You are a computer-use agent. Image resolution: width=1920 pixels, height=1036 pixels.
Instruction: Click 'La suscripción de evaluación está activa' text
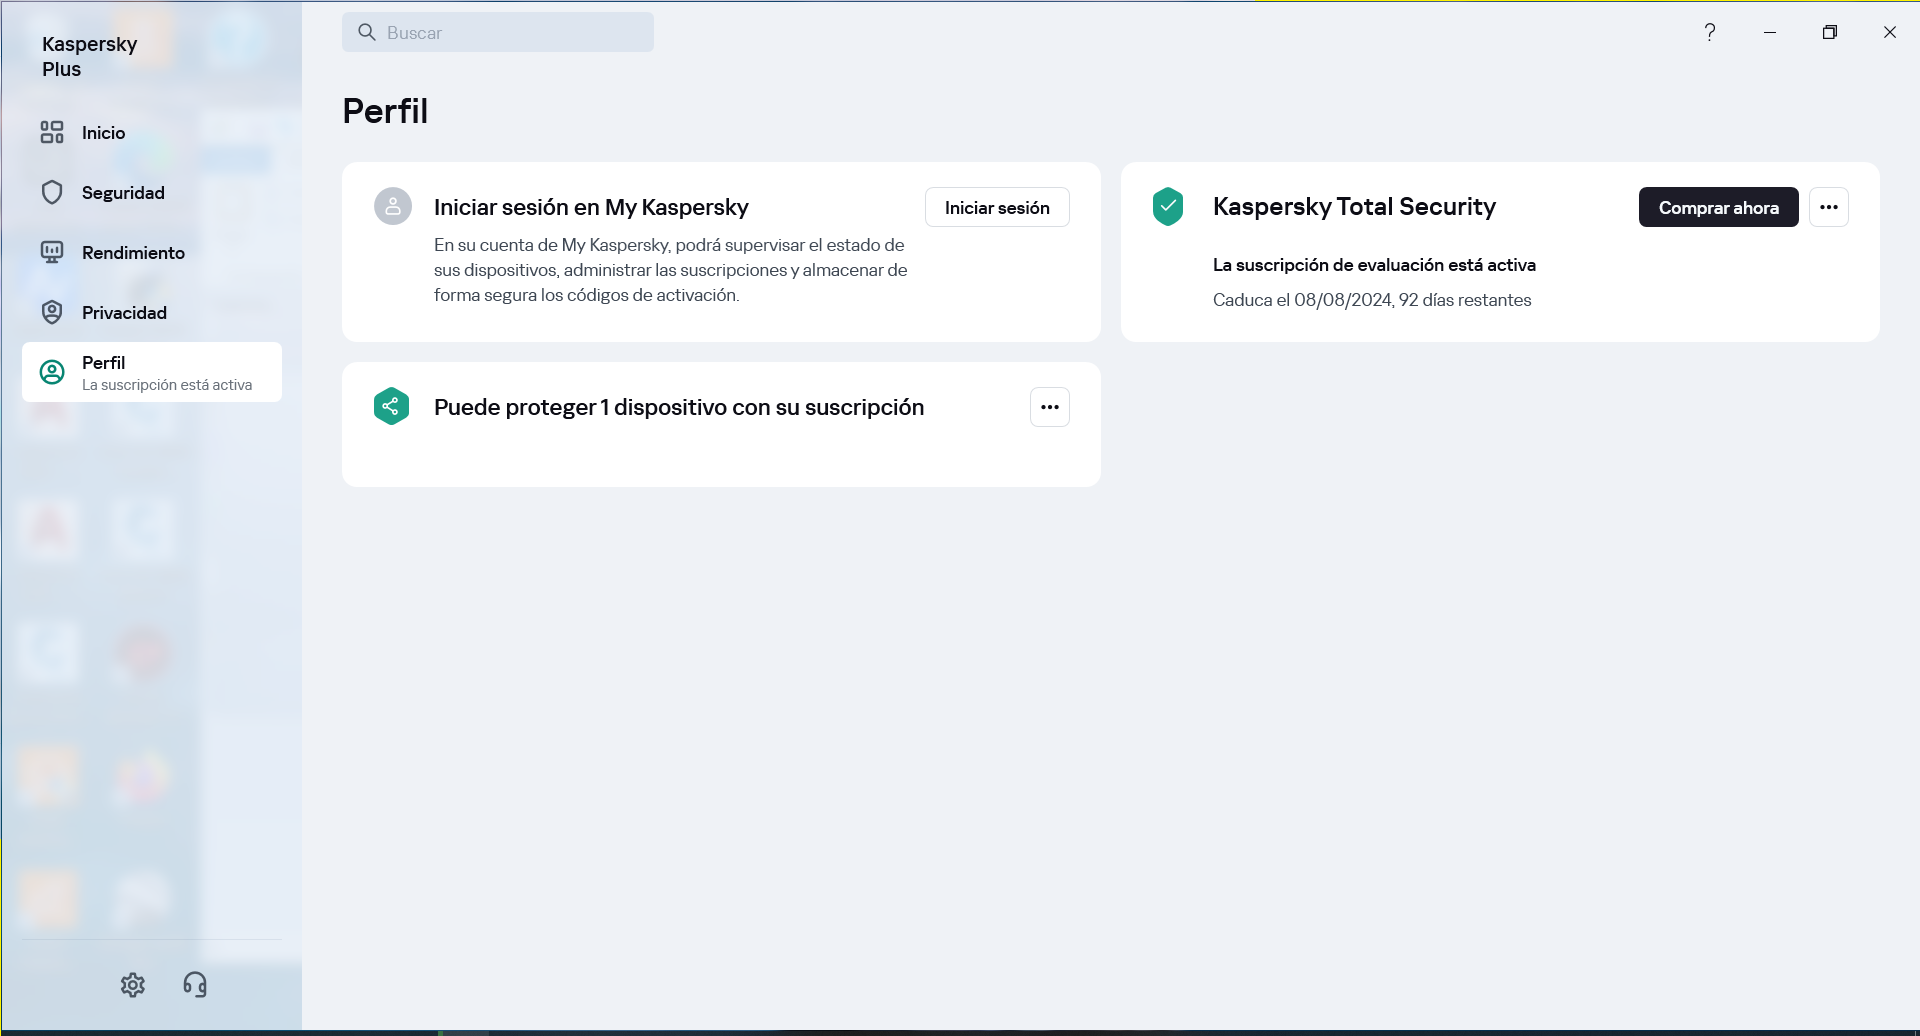[1374, 265]
